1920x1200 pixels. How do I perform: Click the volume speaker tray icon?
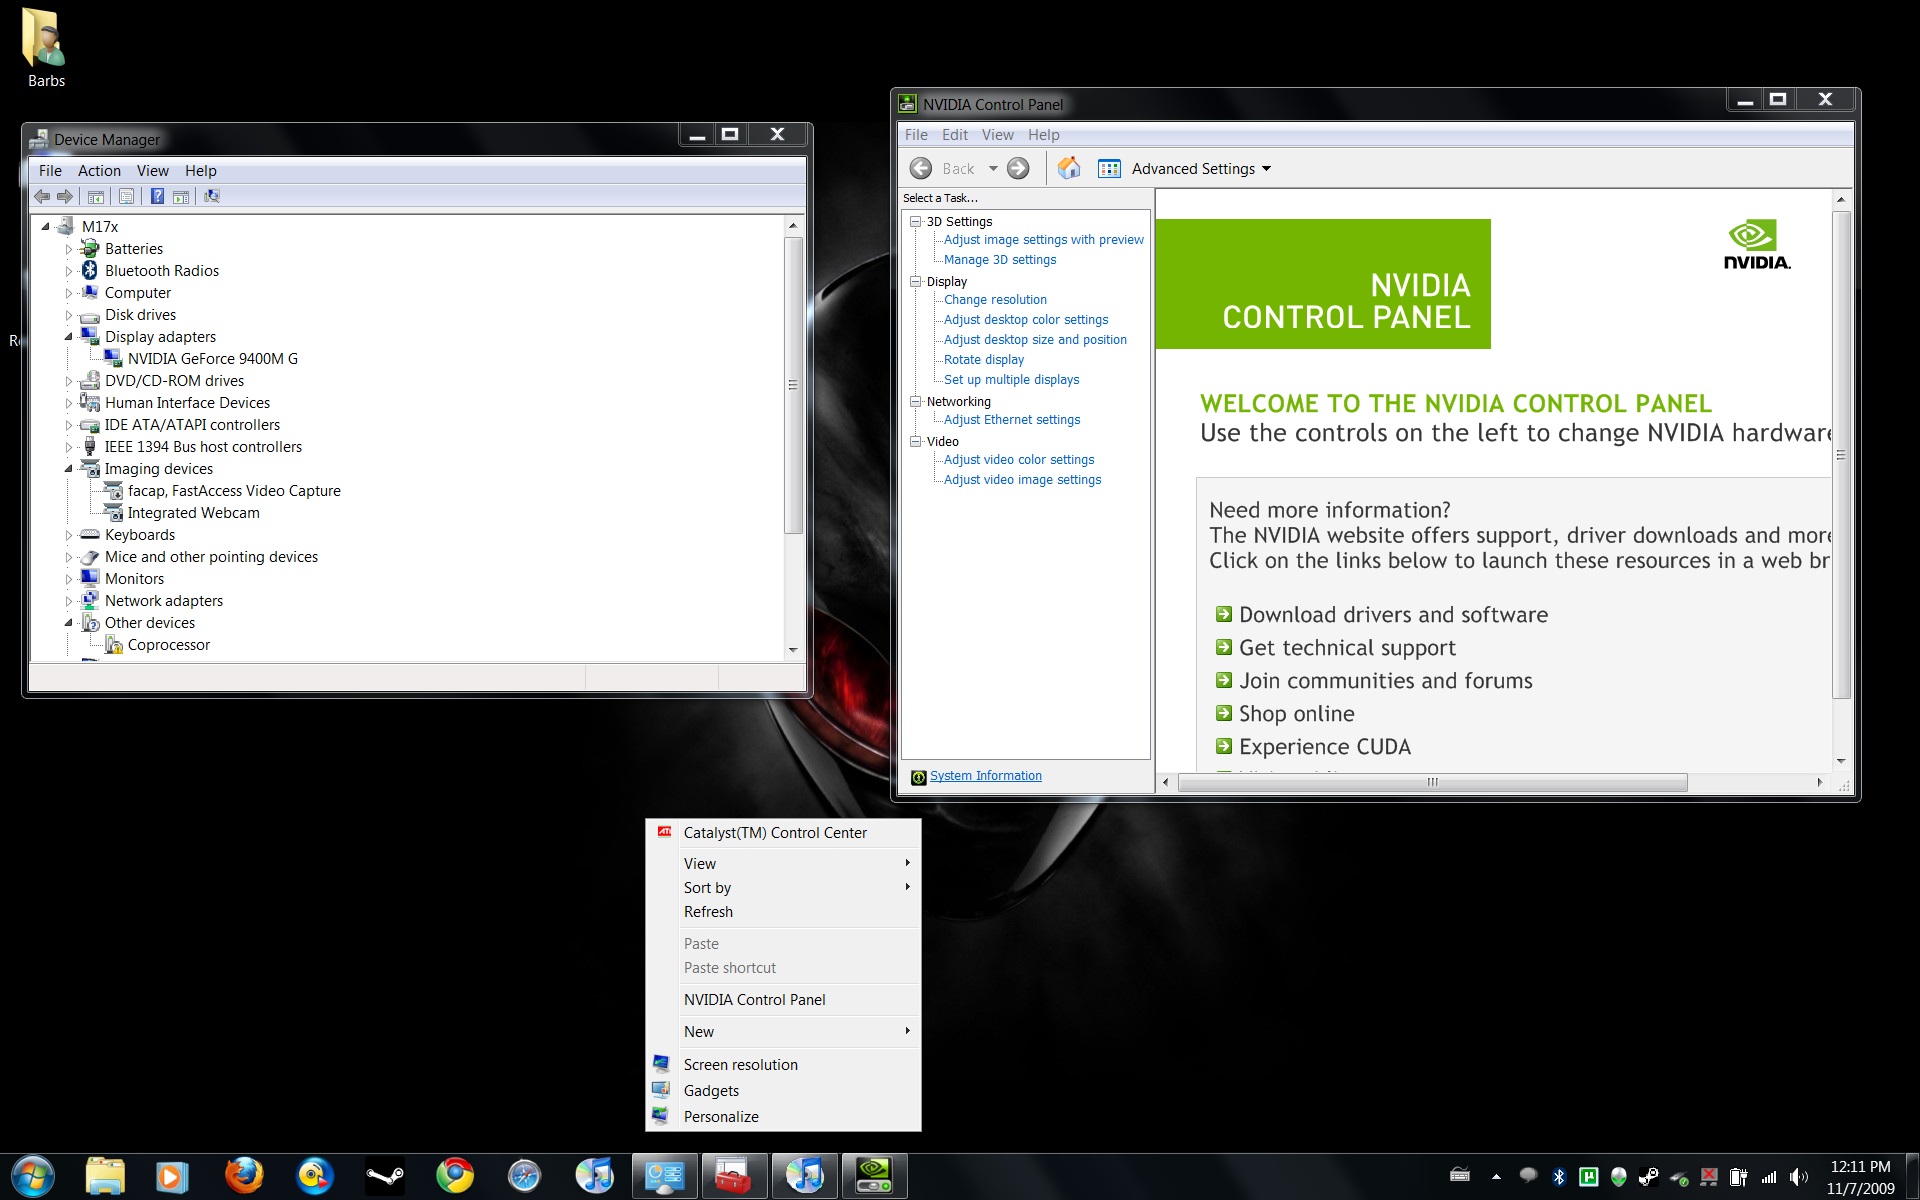click(x=1799, y=1177)
